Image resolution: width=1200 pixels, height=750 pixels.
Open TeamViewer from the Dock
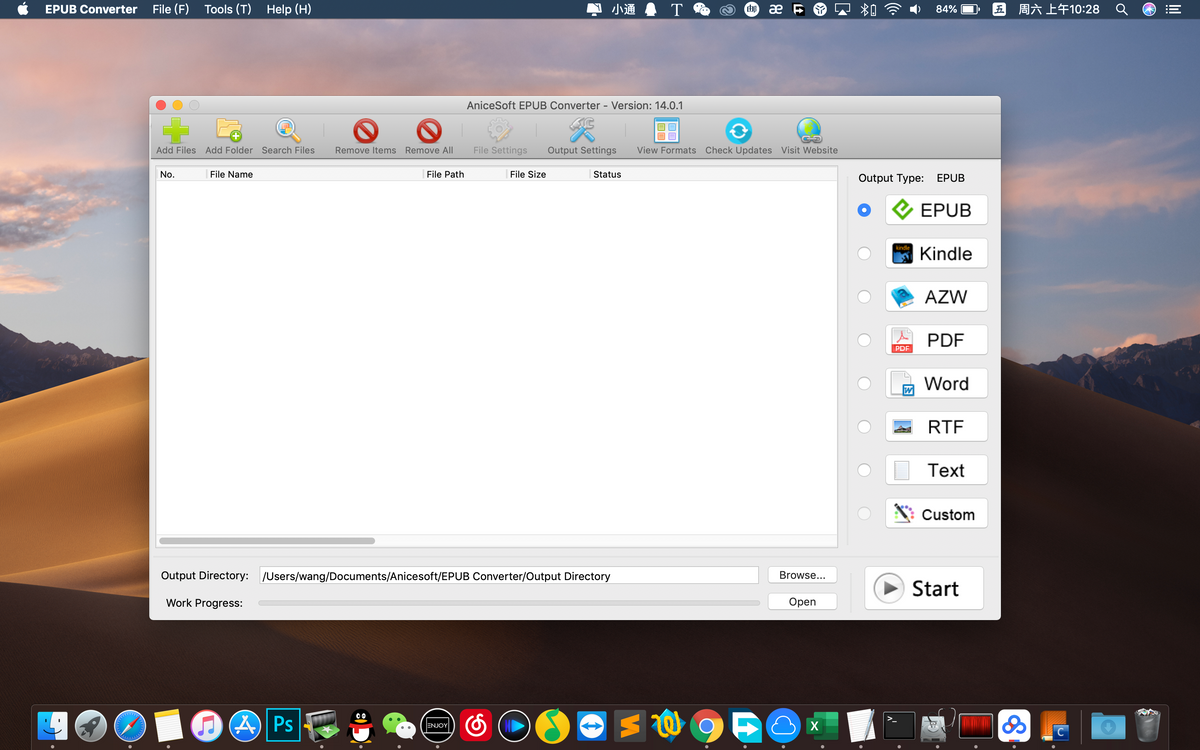(x=591, y=725)
